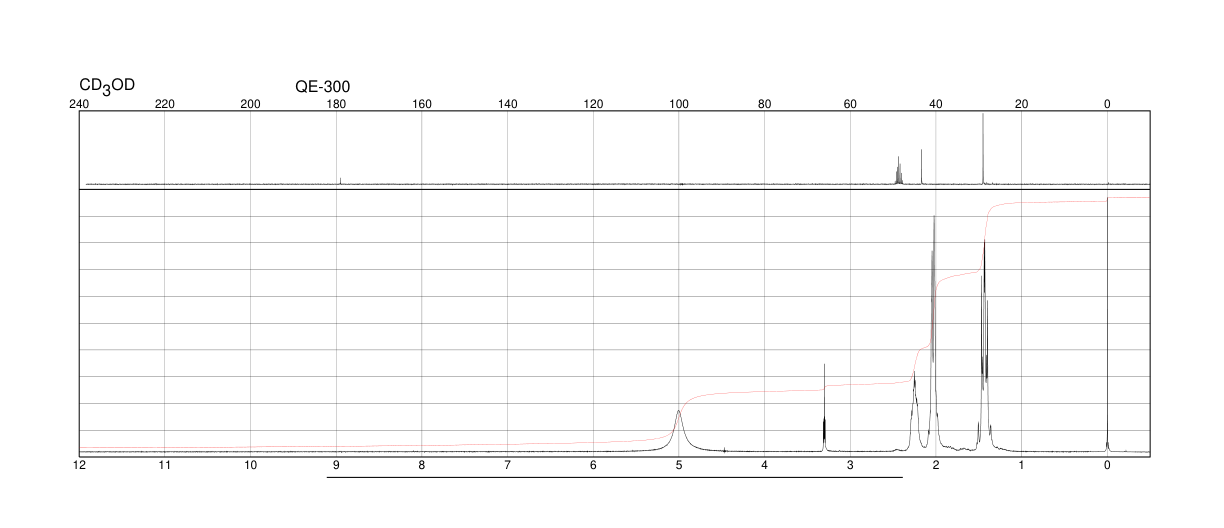Select the 7 ppm label on proton axis
This screenshot has height=528, width=1224.
(508, 466)
